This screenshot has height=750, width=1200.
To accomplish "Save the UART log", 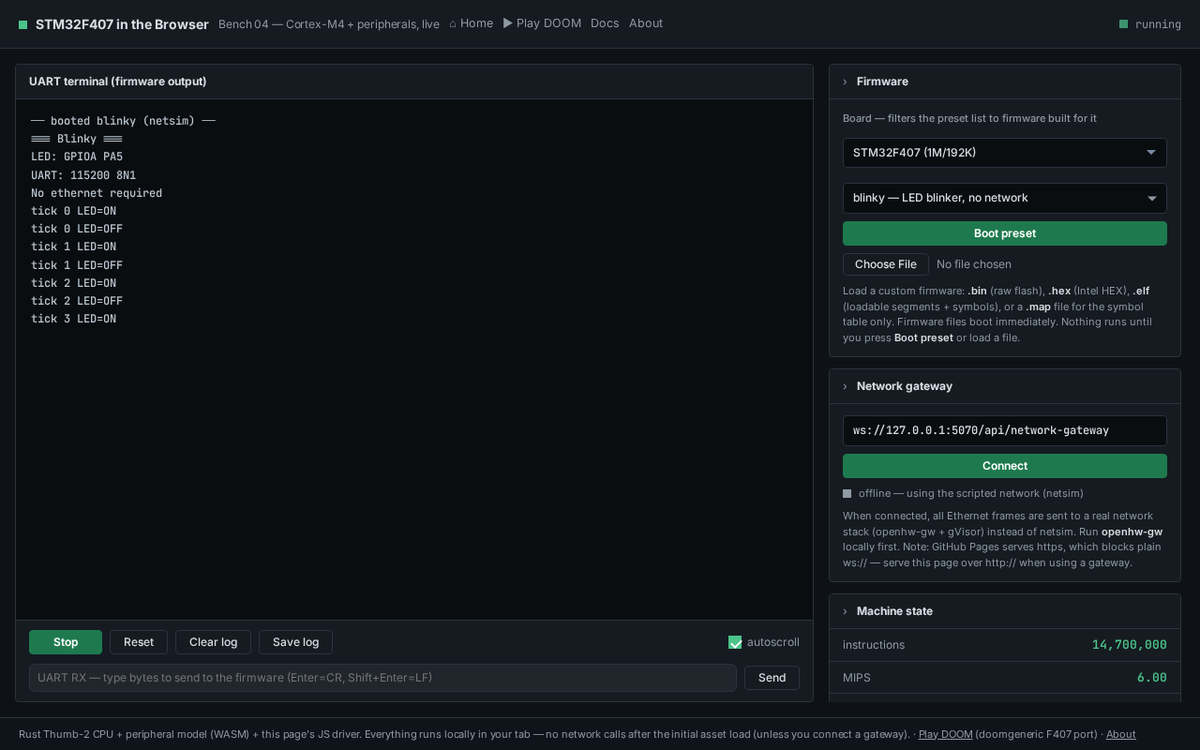I will (x=296, y=642).
